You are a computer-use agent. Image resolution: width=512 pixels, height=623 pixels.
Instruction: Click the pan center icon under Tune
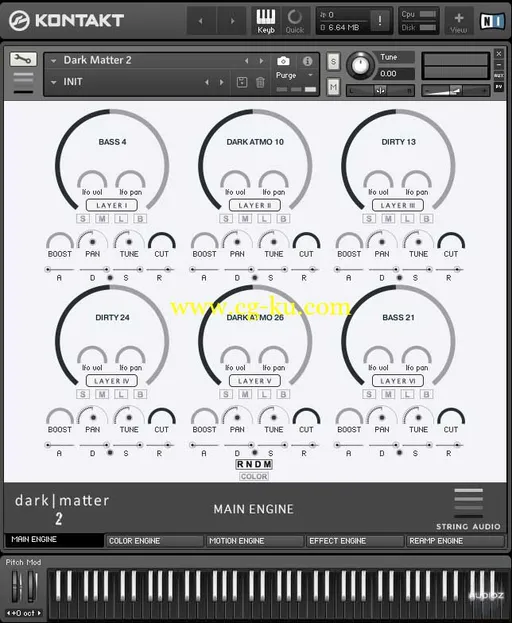pos(380,91)
